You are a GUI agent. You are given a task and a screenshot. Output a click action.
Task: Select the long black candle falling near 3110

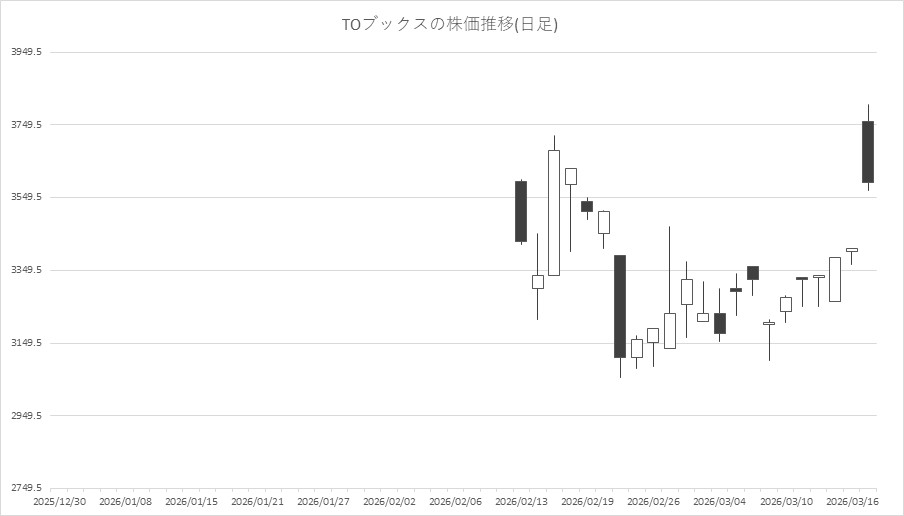click(620, 306)
